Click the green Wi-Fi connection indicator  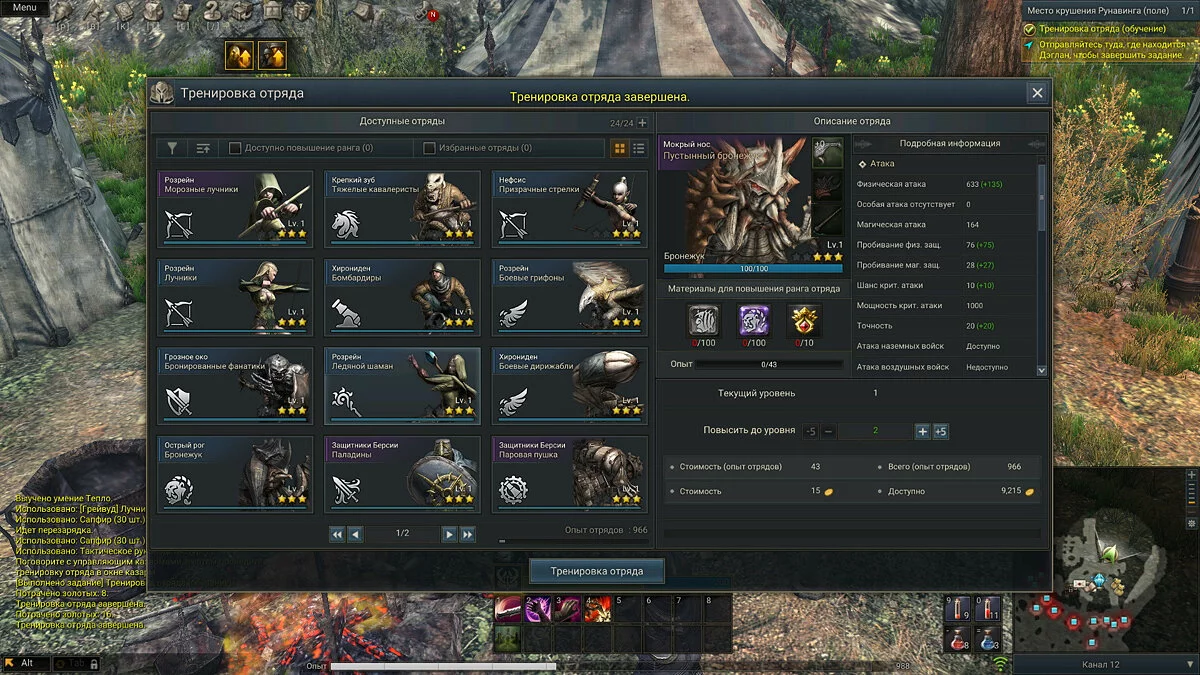(1000, 663)
